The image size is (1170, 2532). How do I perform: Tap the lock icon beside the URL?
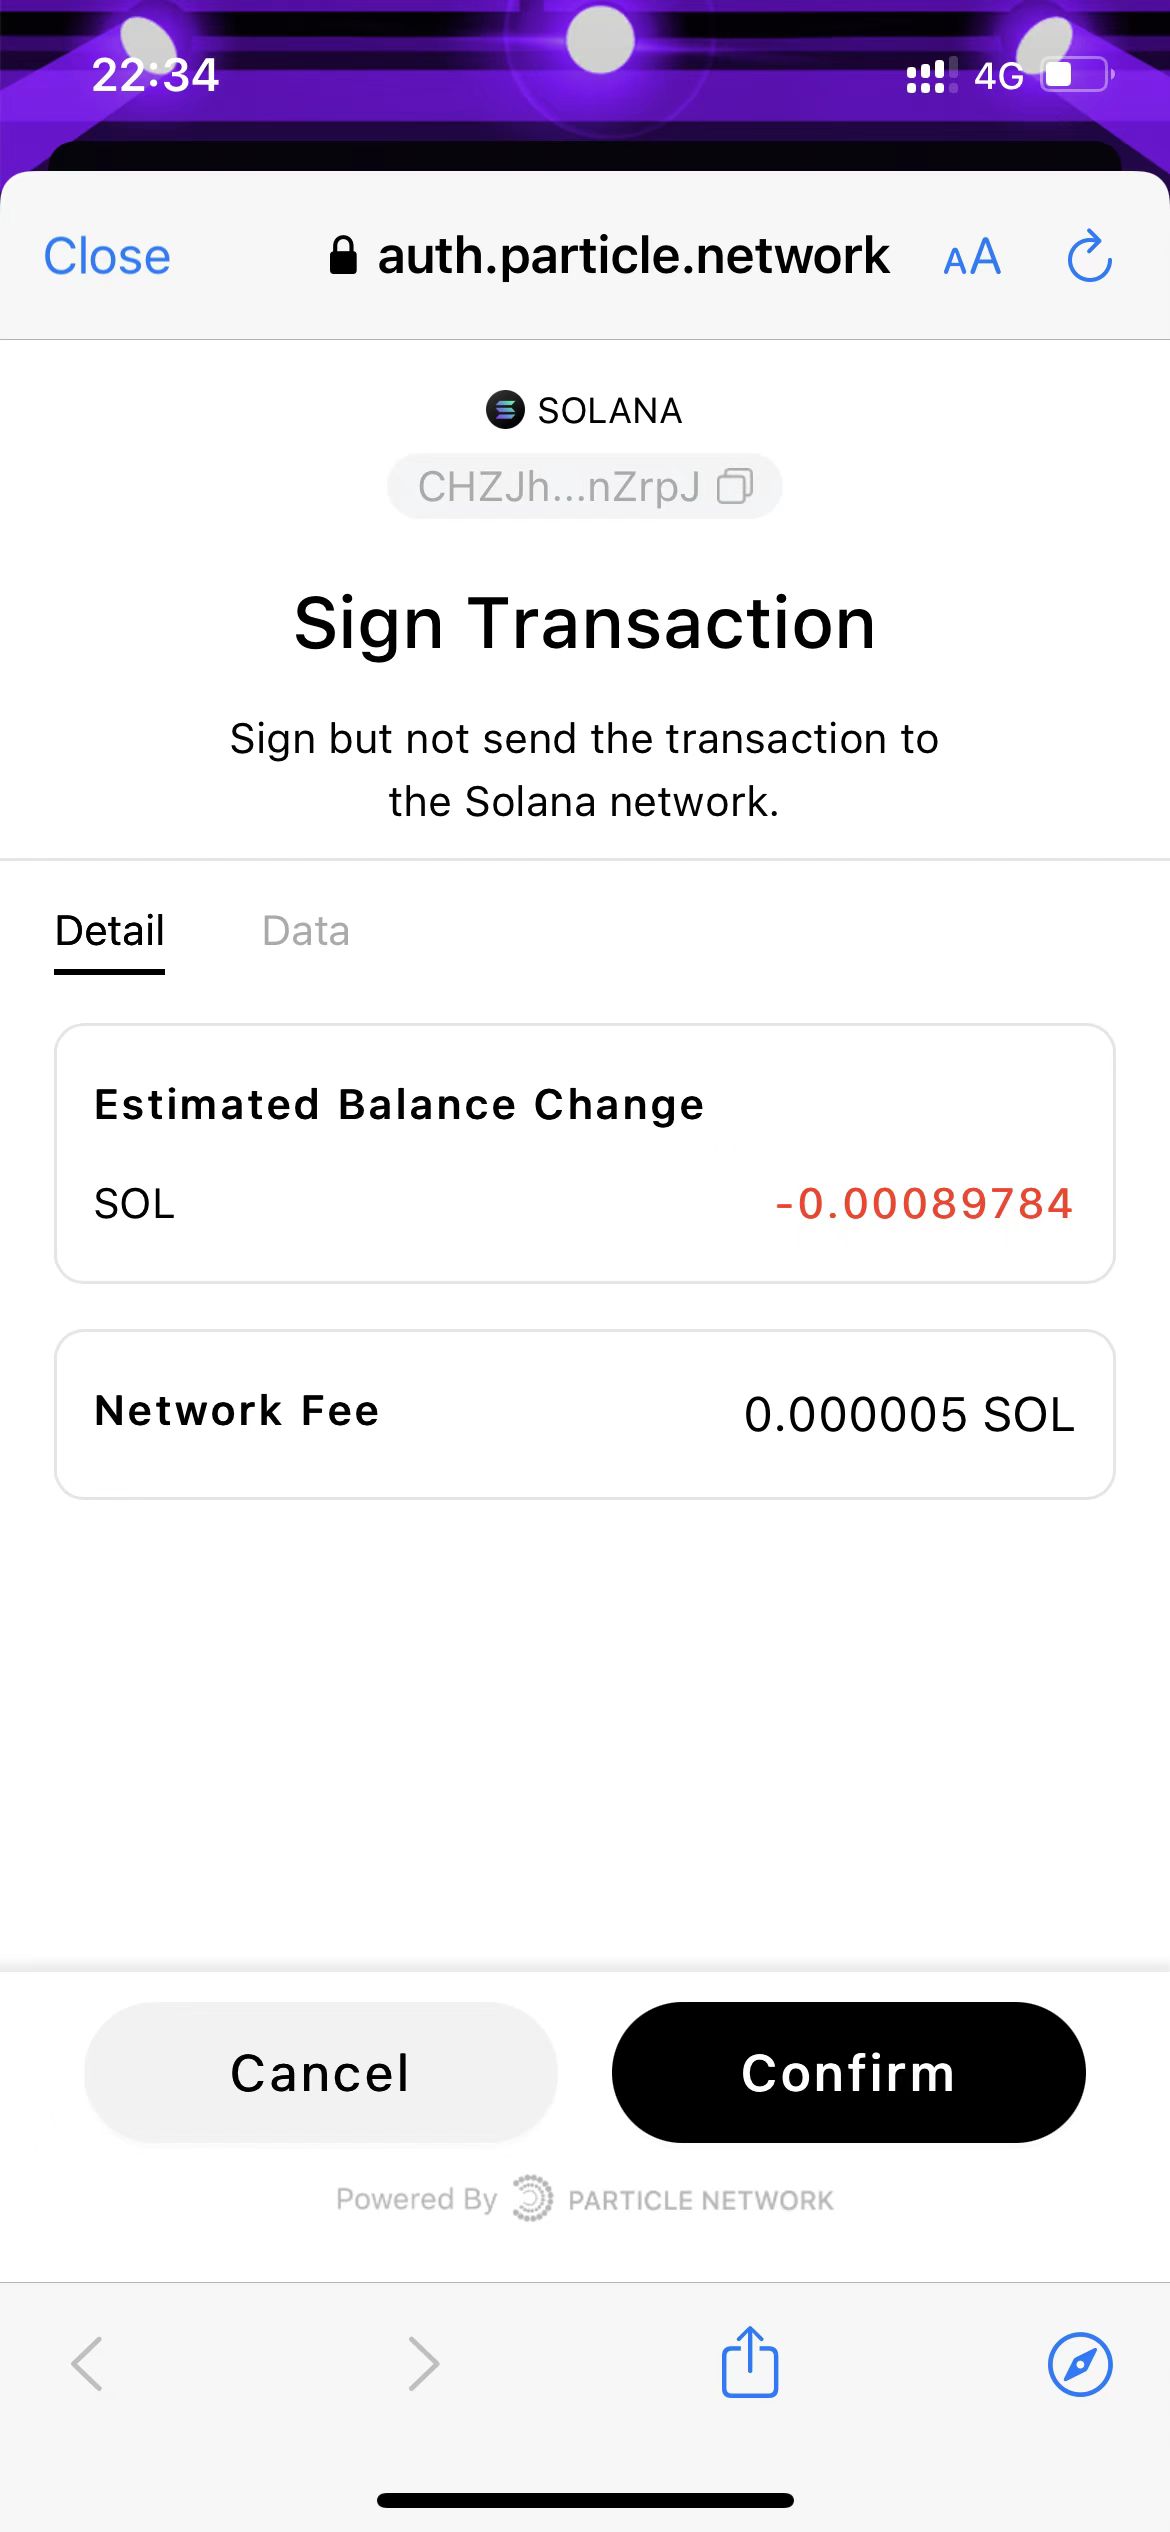pos(343,256)
